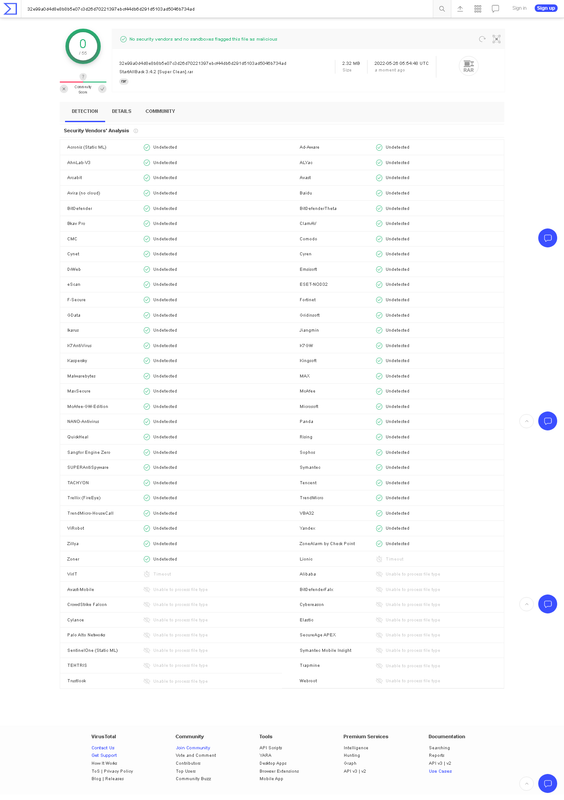
Task: Click How It Works footer link
Action: (104, 763)
